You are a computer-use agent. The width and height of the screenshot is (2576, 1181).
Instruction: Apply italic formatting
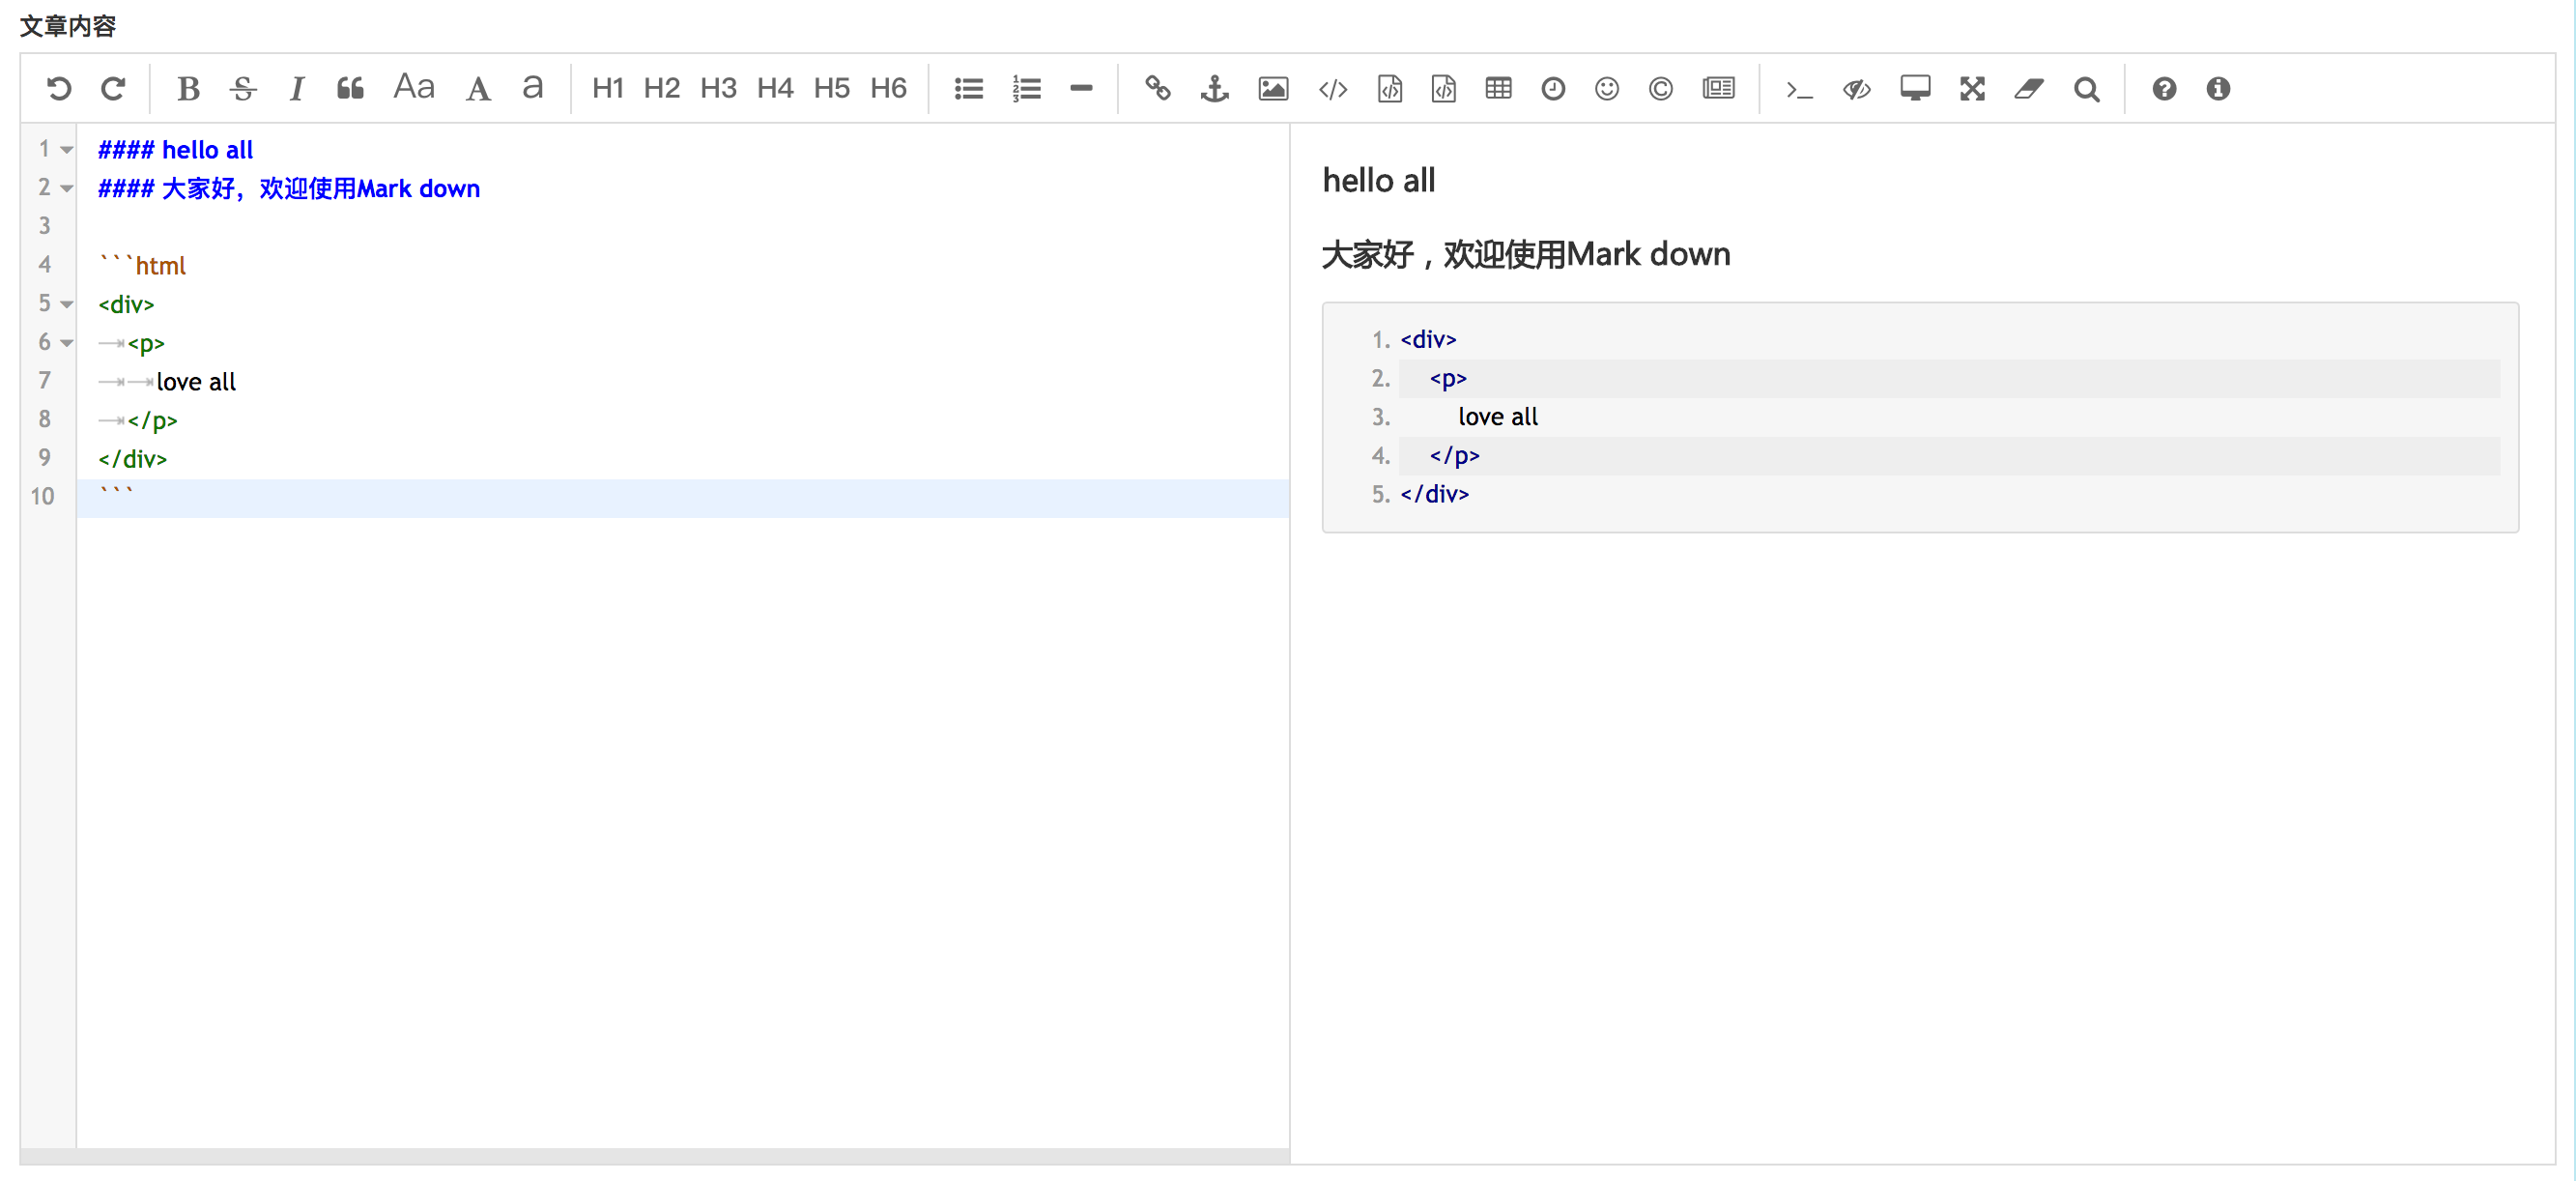[296, 89]
